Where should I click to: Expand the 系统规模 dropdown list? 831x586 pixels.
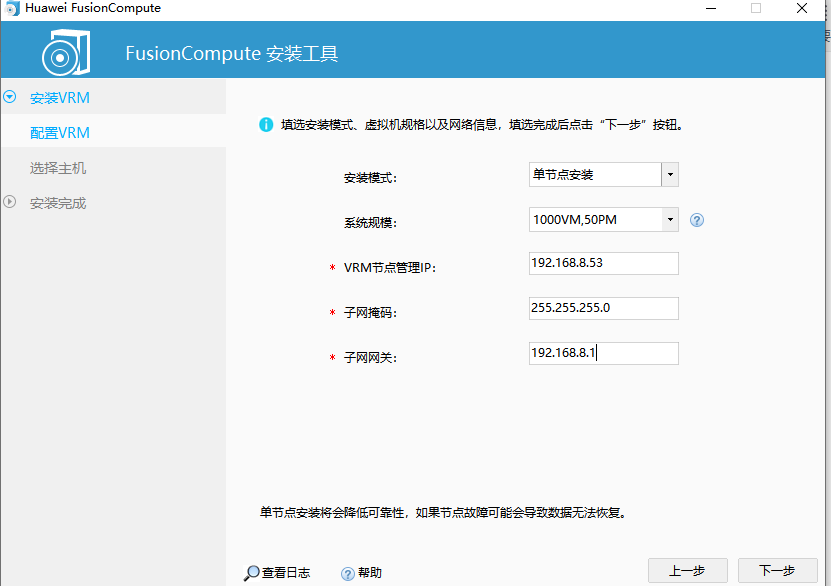click(671, 219)
